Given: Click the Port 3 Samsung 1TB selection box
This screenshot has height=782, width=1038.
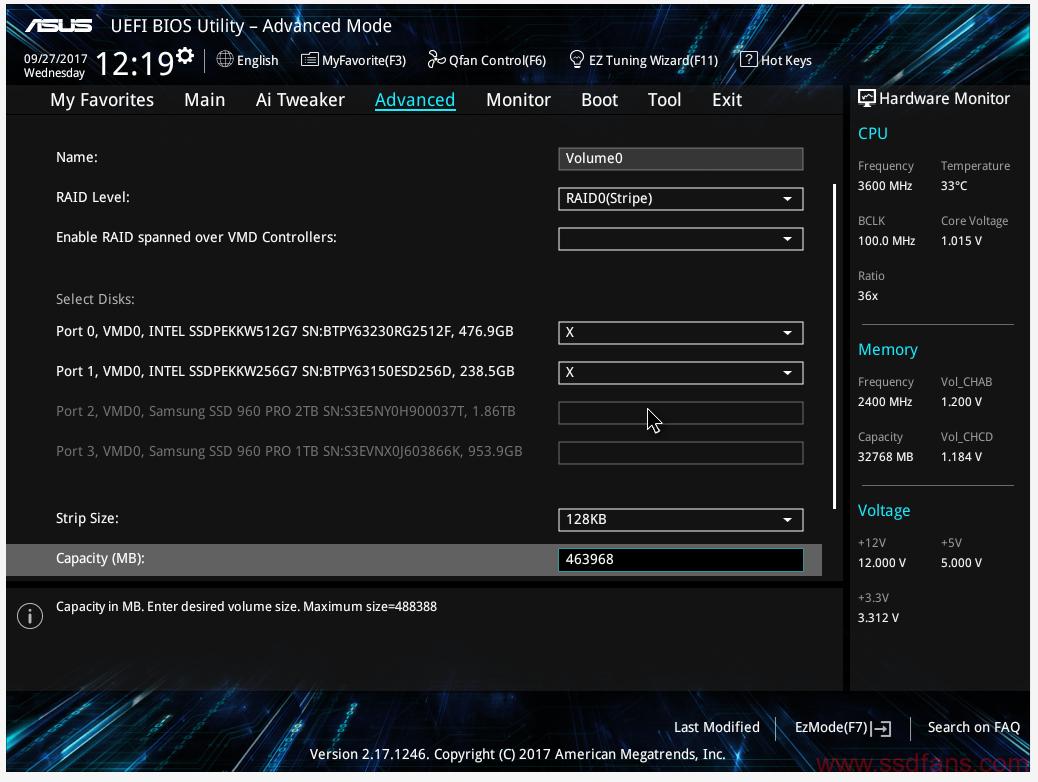Looking at the screenshot, I should [681, 453].
